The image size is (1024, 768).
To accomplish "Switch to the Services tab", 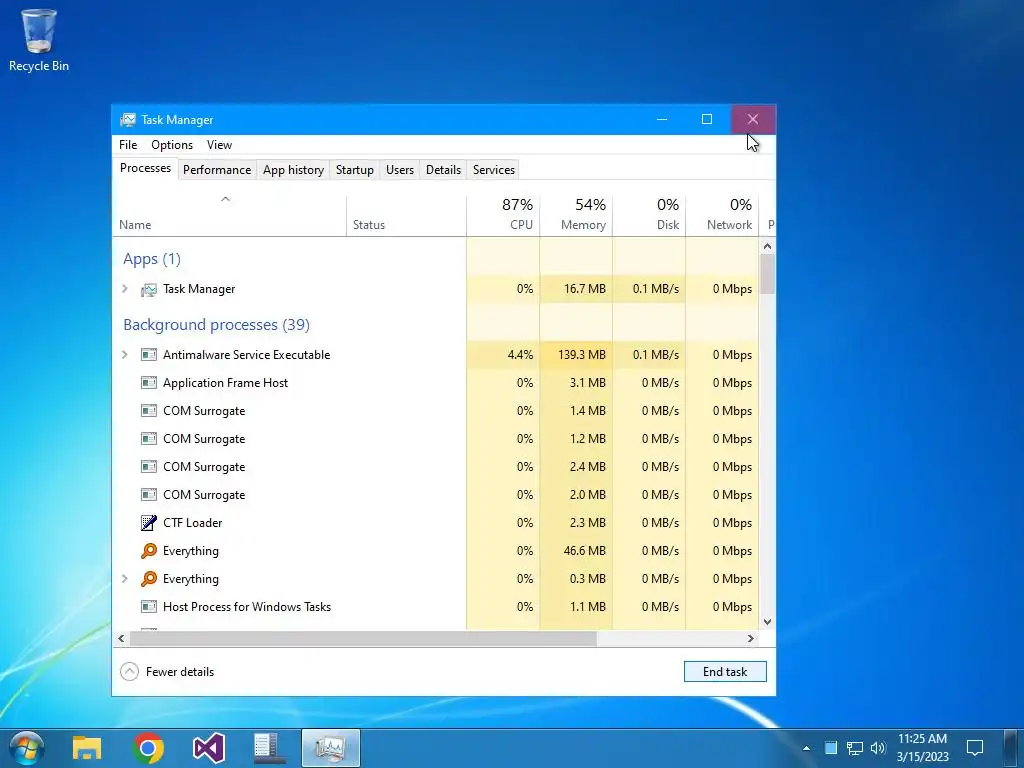I will coord(494,170).
